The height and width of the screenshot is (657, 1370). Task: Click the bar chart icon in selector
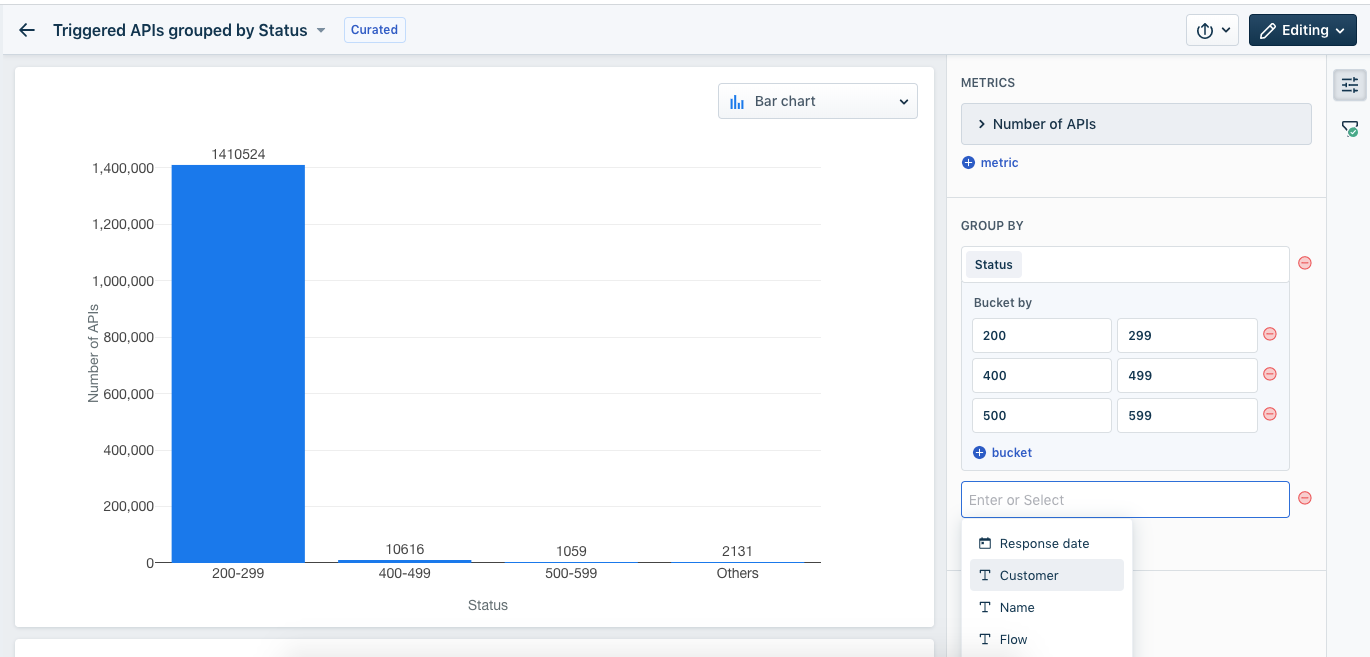(738, 101)
